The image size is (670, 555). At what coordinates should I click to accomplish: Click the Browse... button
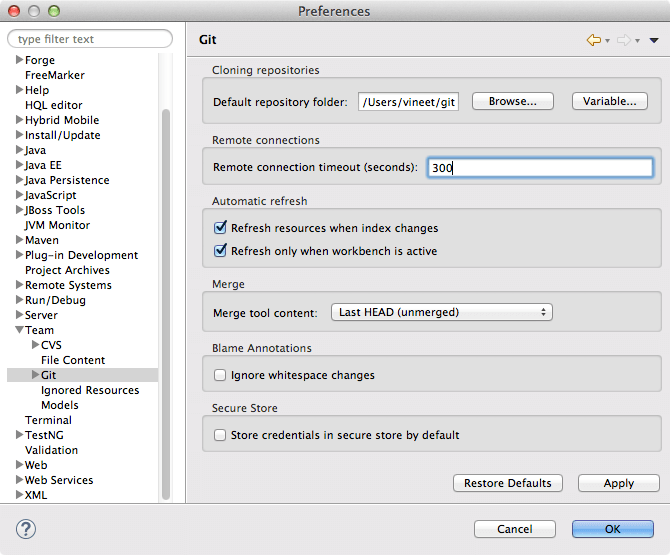[513, 101]
